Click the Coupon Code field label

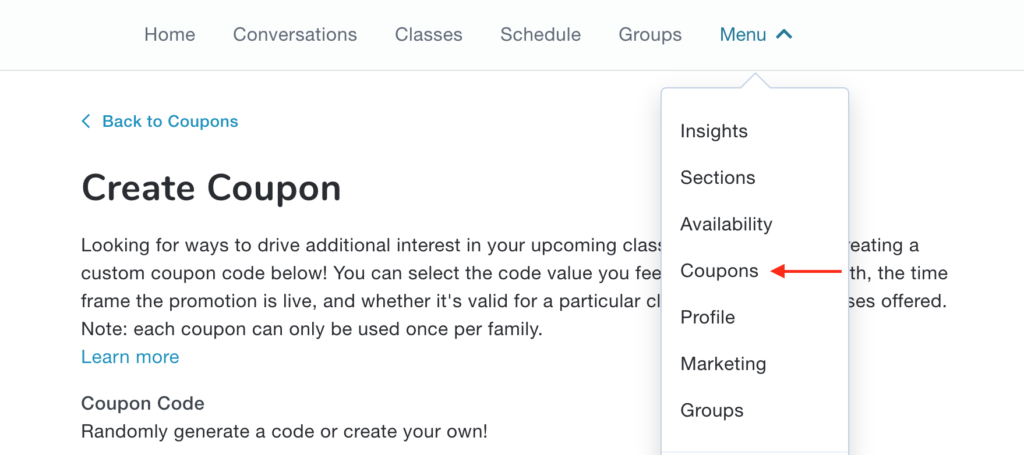click(x=143, y=404)
